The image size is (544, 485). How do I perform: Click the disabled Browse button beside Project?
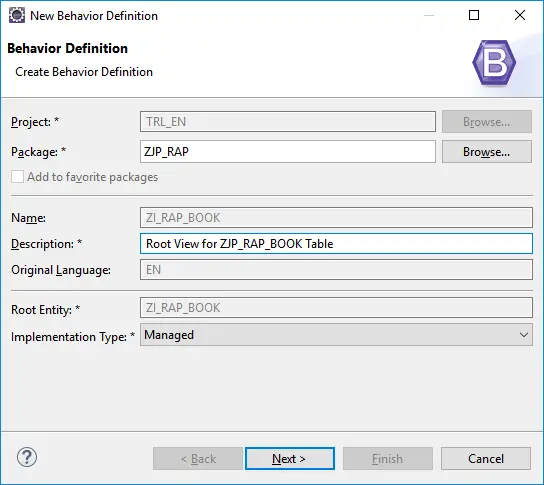pos(487,122)
